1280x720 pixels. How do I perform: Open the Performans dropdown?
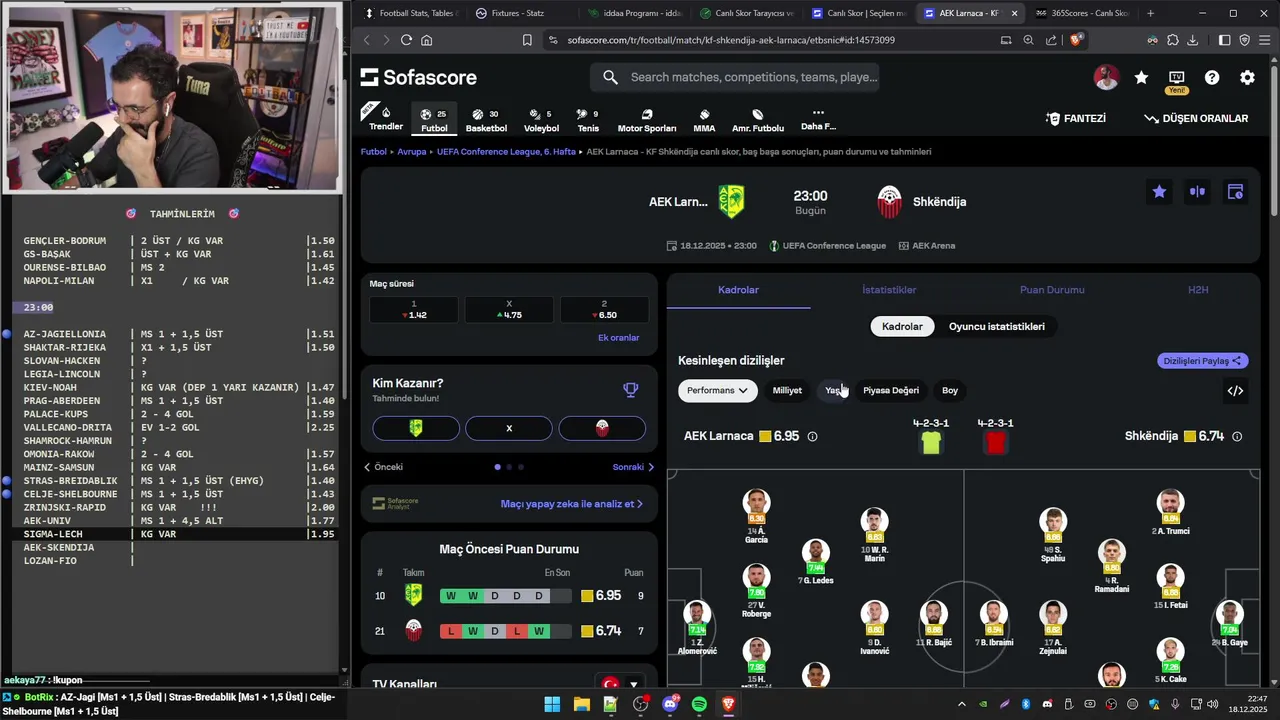(x=717, y=390)
